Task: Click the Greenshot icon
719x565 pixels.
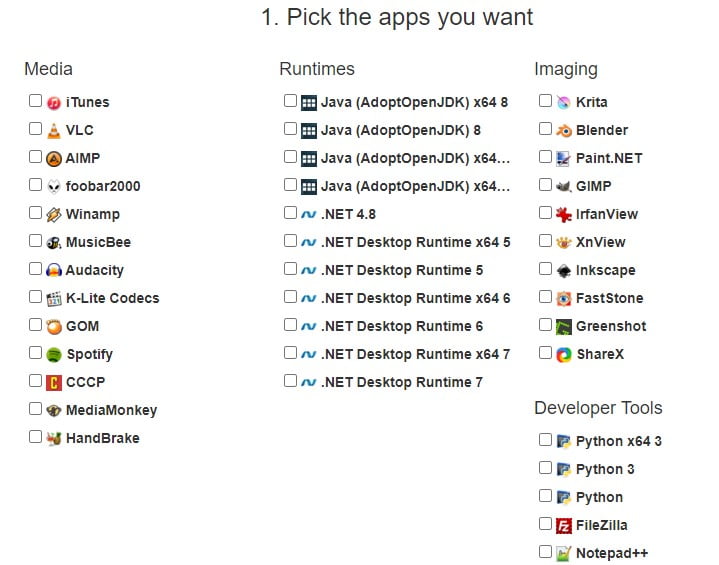Action: pos(564,327)
